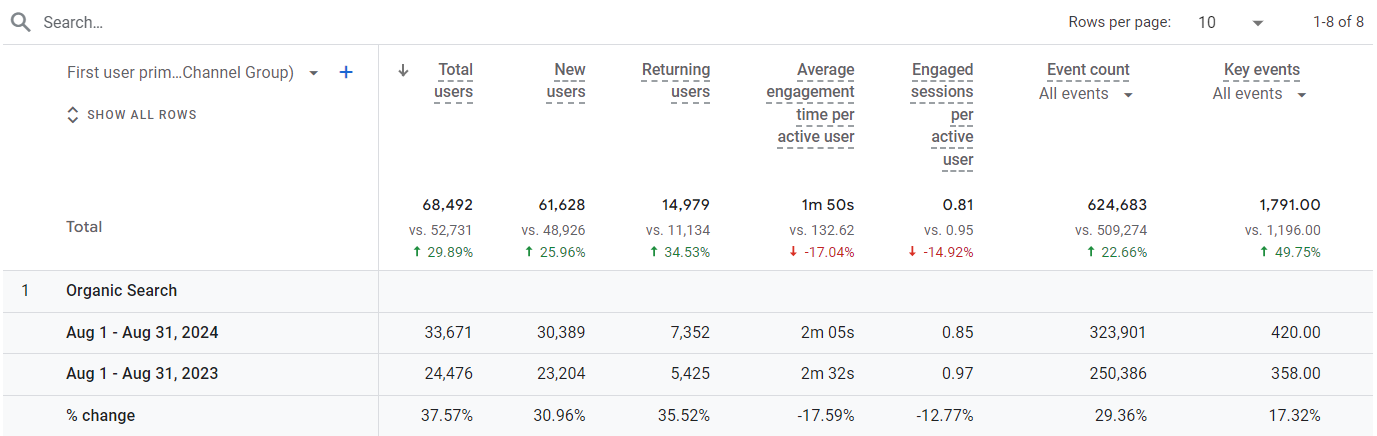1377x436 pixels.
Task: Expand the Event count All events dropdown
Action: (1128, 95)
